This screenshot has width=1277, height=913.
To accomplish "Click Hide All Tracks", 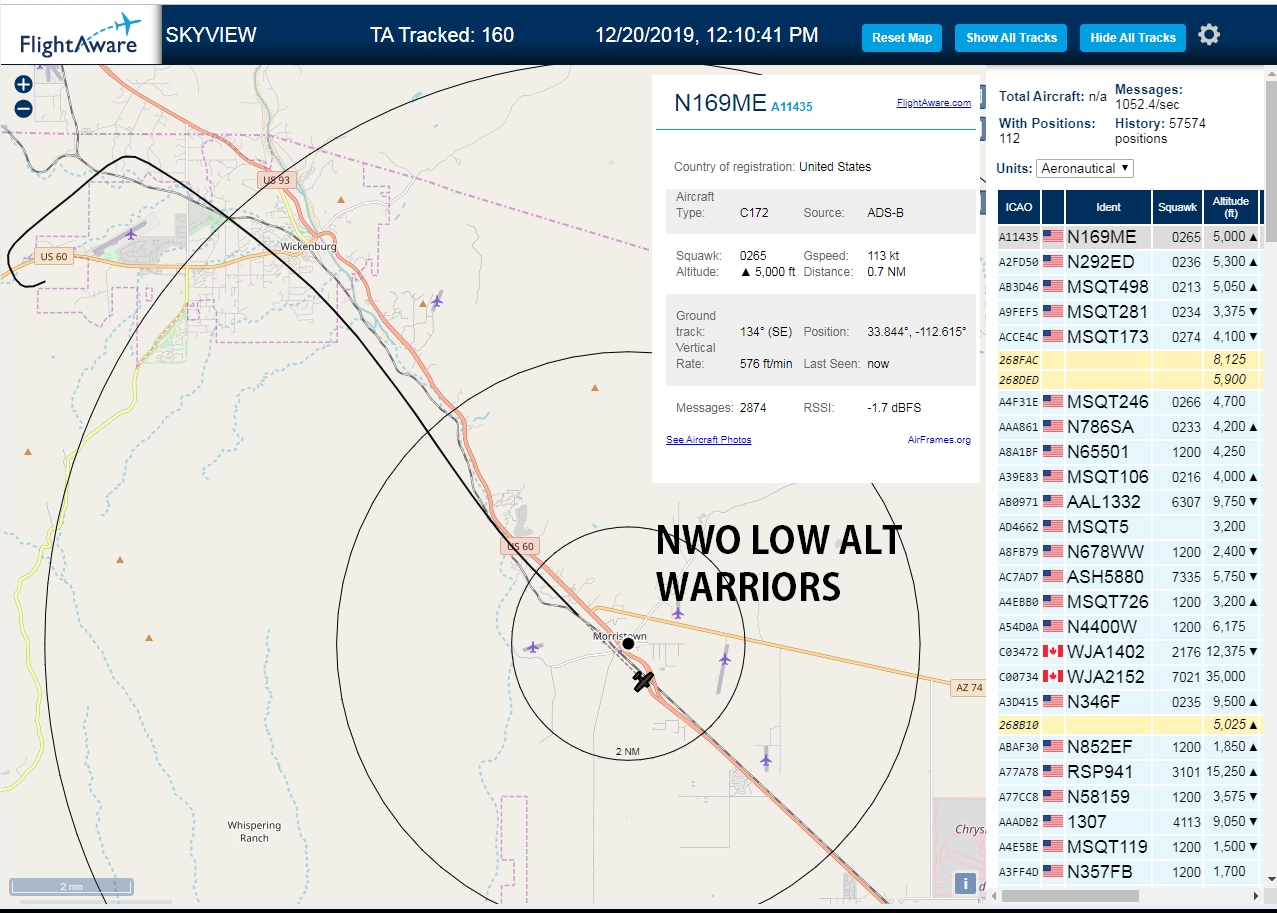I will tap(1133, 38).
